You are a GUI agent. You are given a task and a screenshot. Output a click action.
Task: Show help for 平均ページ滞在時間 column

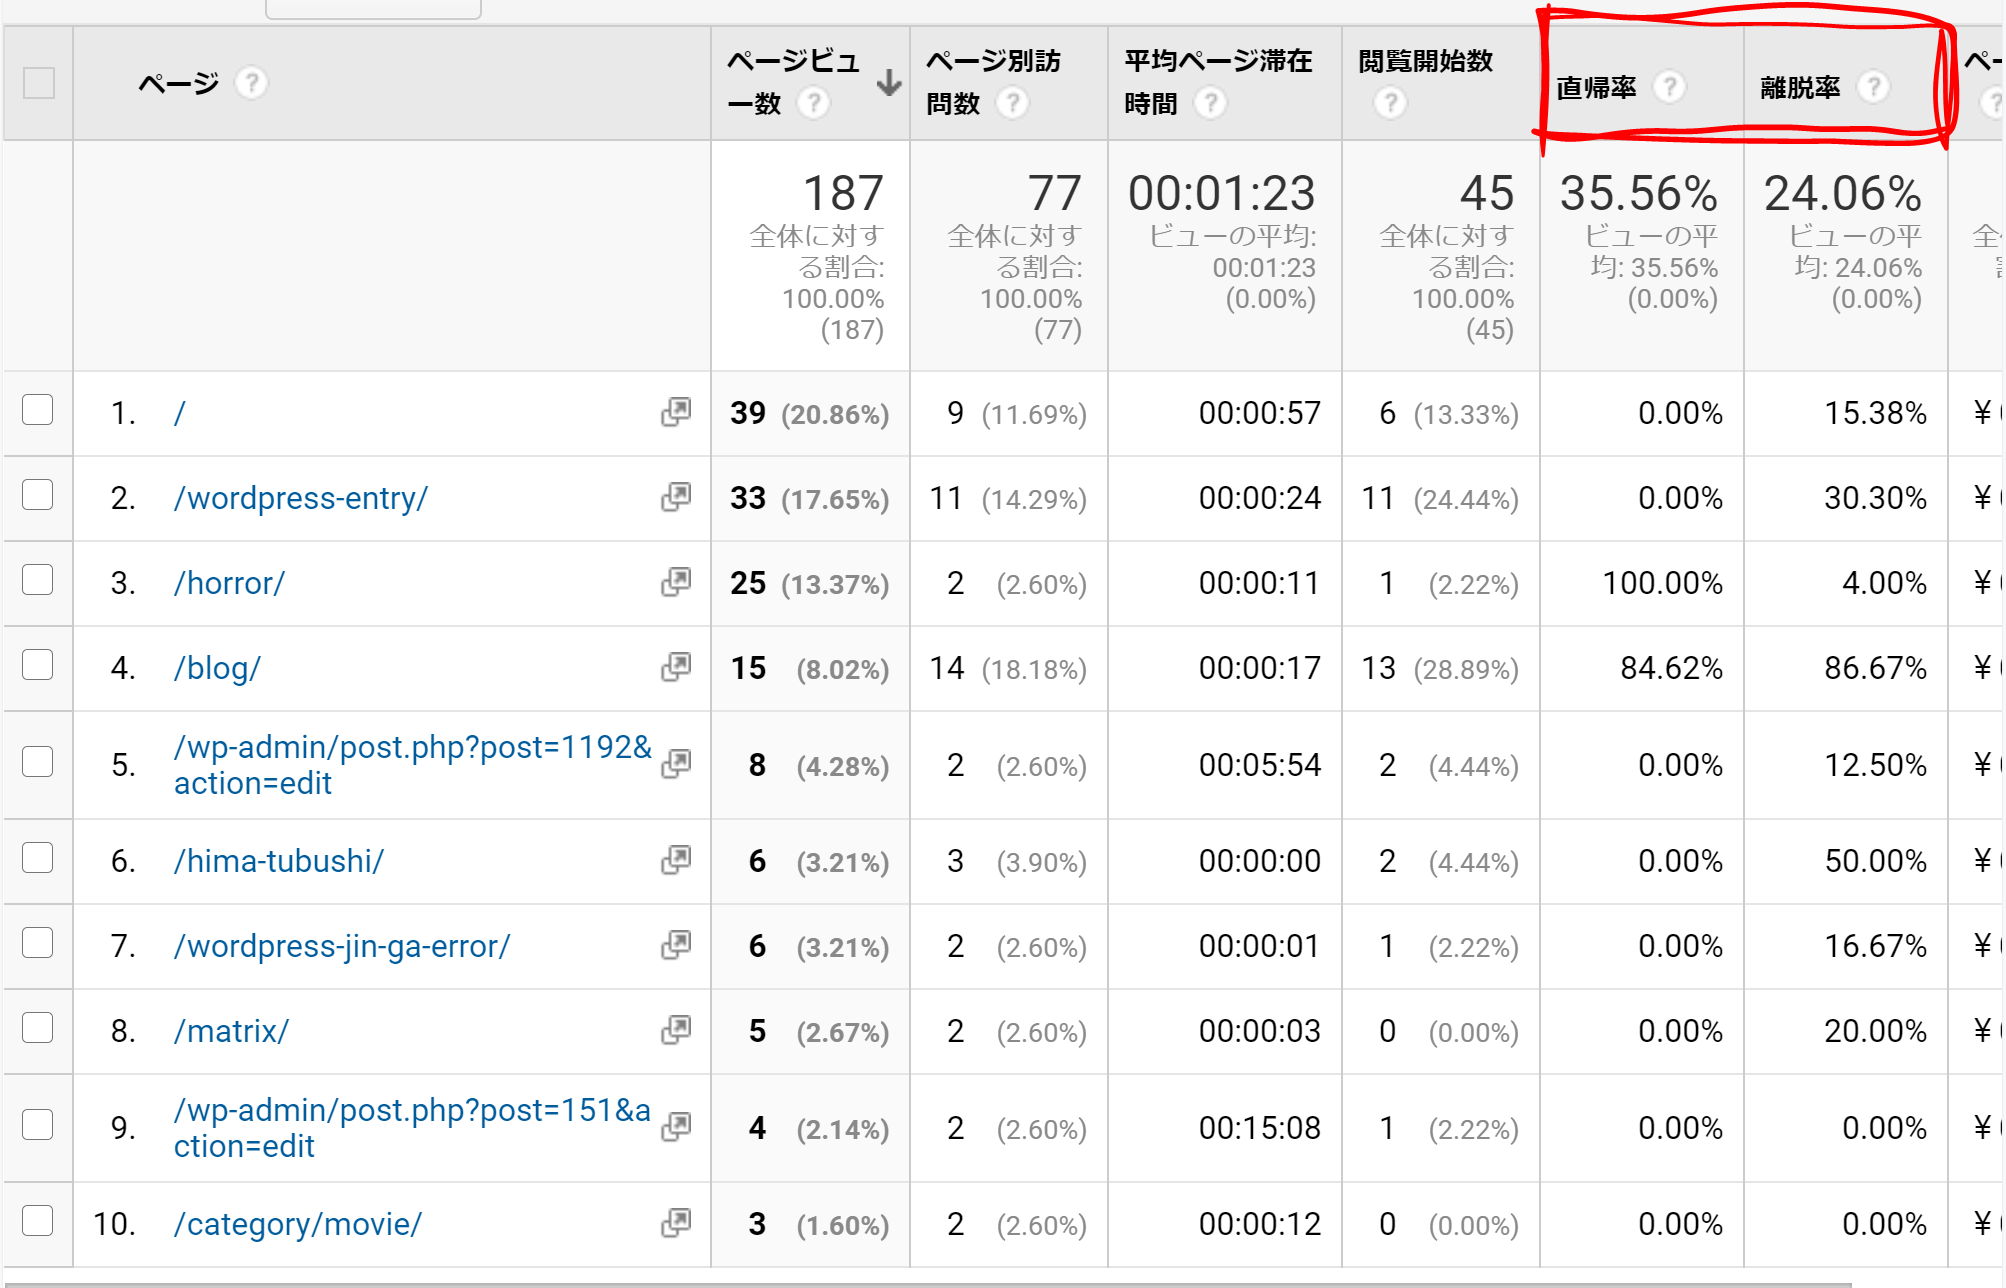[1210, 103]
